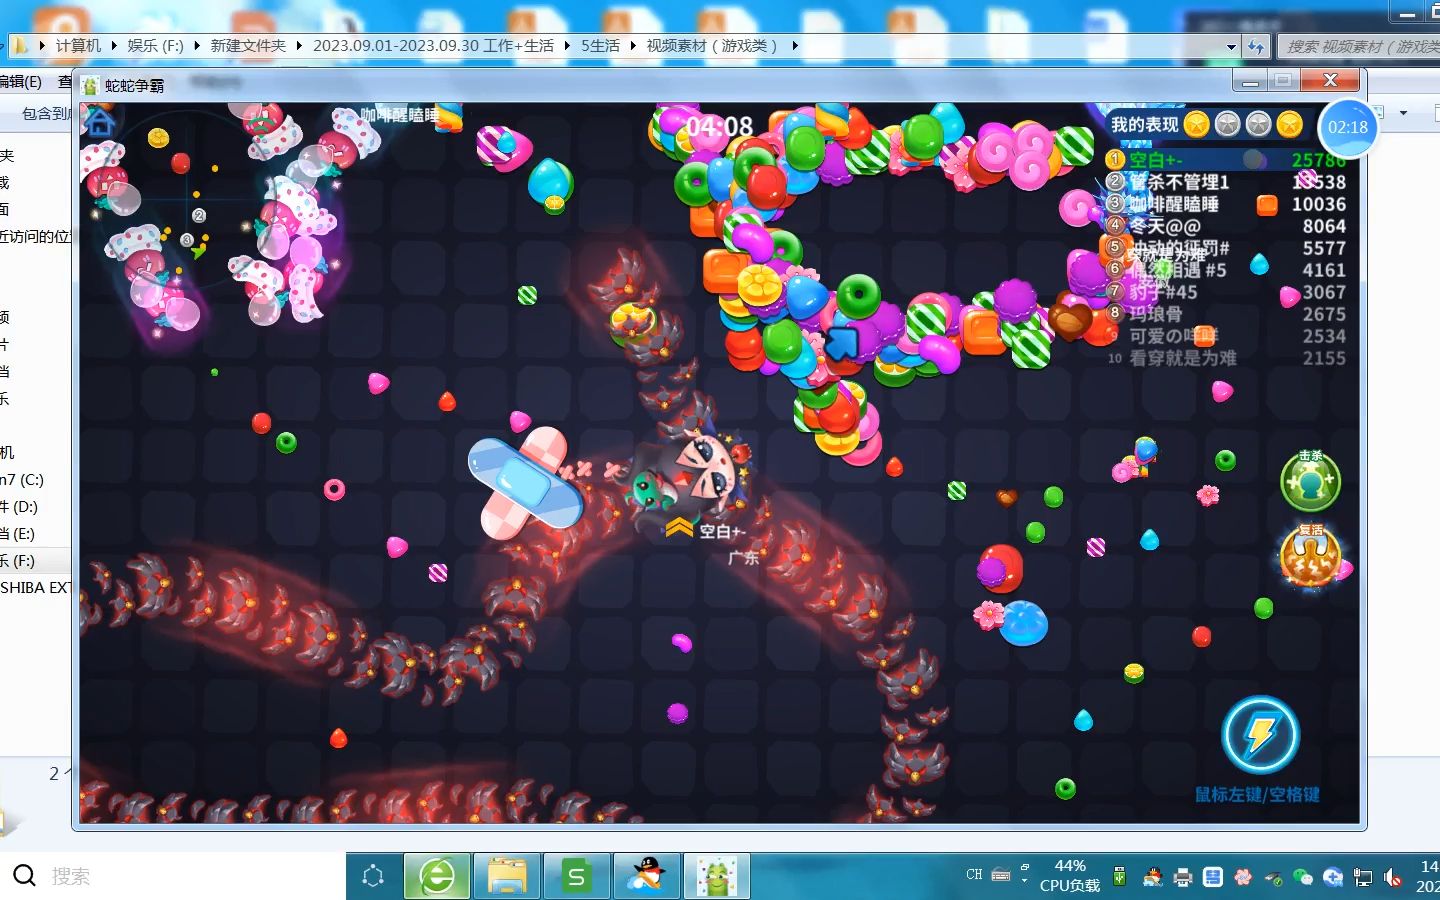The image size is (1440, 900).
Task: Select drive (F:) in Explorer navigation pane
Action: 18,561
